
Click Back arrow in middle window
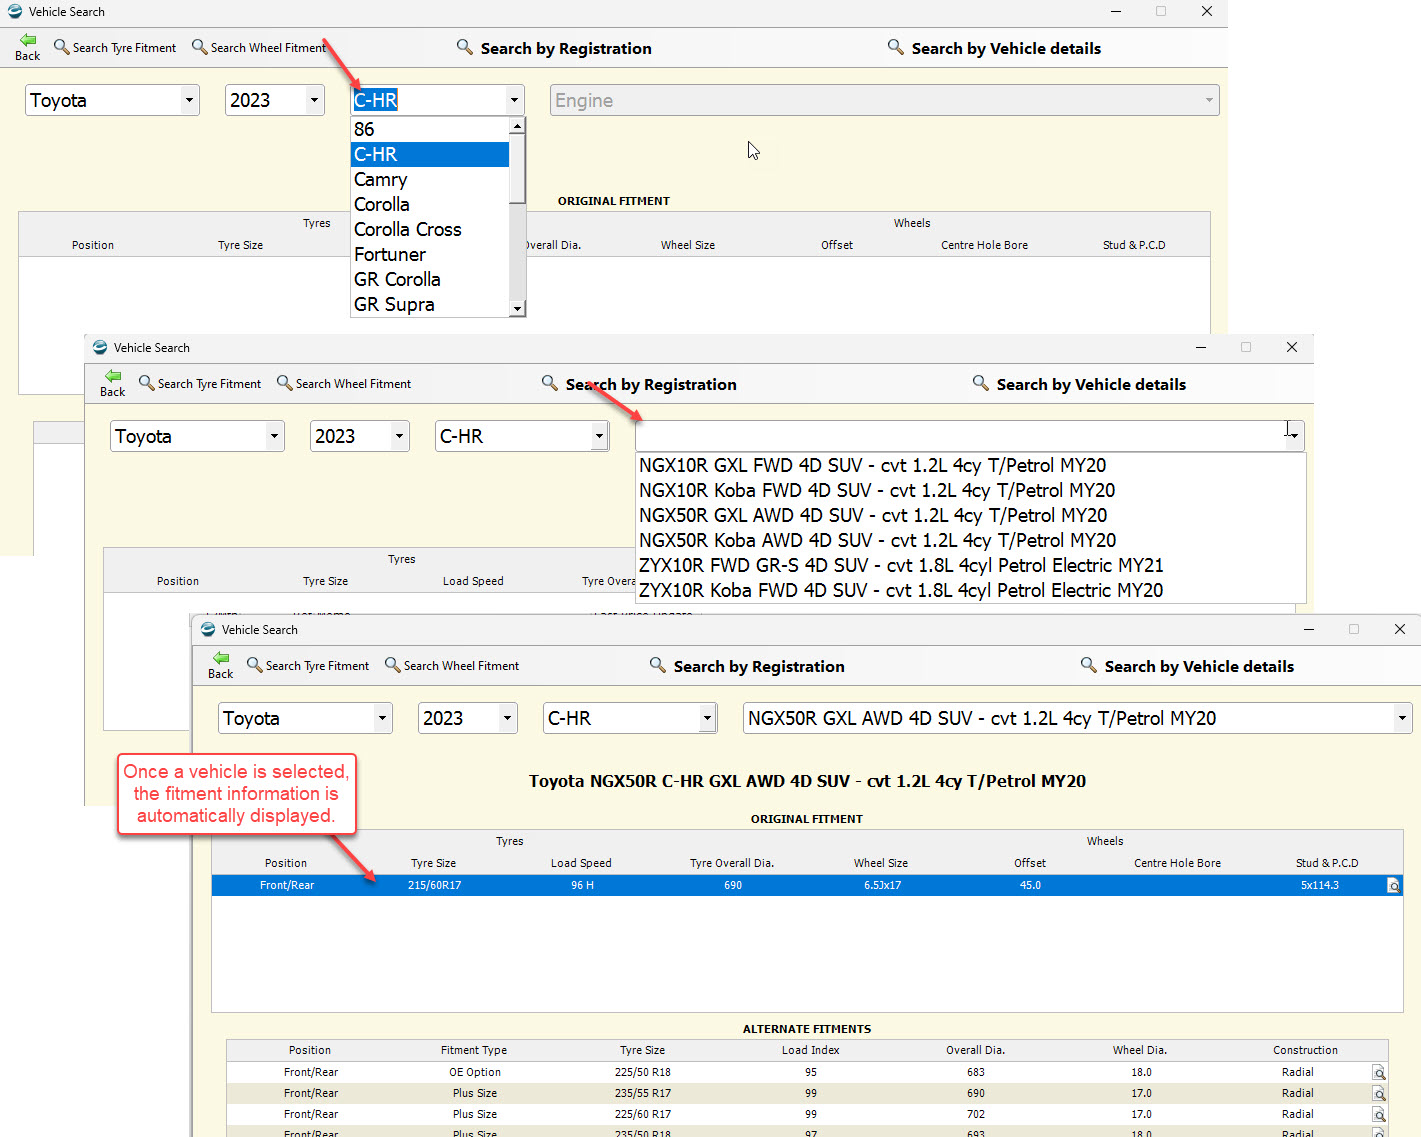pyautogui.click(x=113, y=383)
